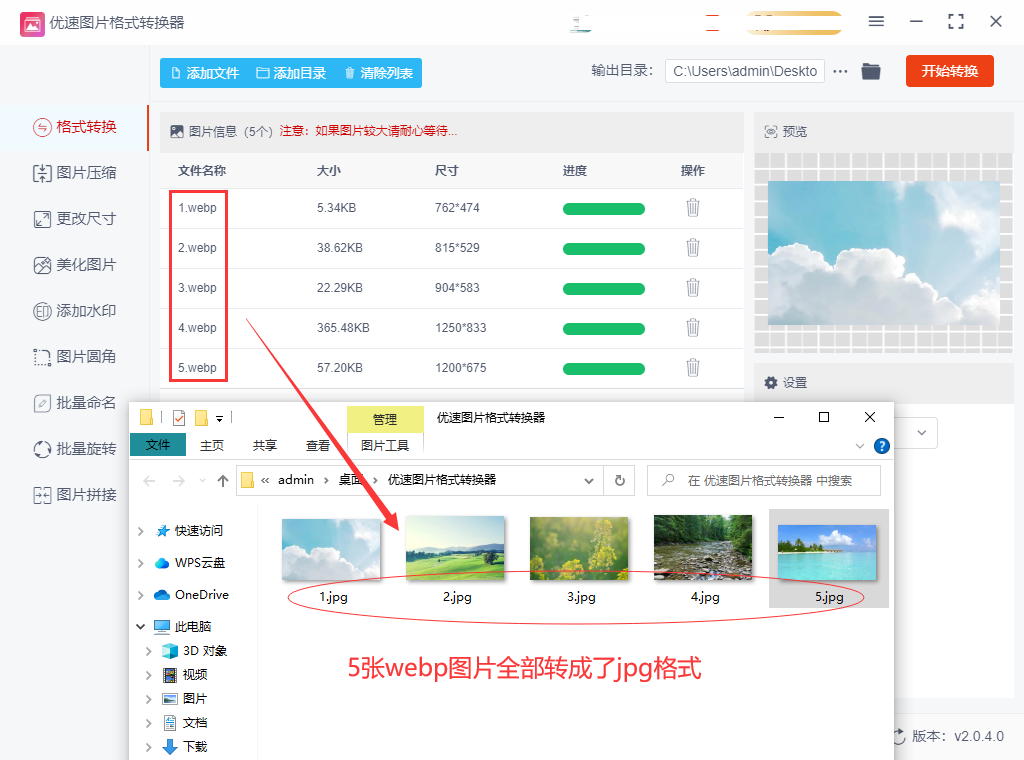Image resolution: width=1024 pixels, height=760 pixels.
Task: Open the 批量旋转 tool
Action: [74, 449]
